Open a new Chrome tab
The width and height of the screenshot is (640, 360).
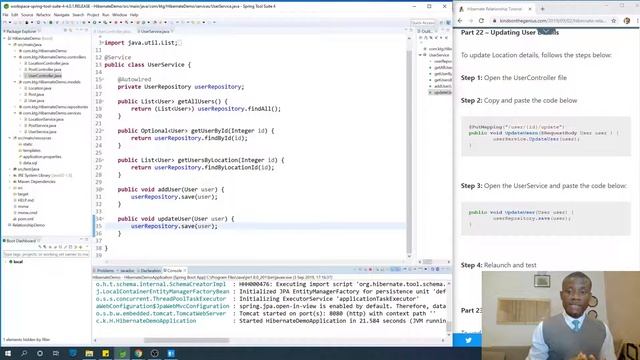coord(542,9)
